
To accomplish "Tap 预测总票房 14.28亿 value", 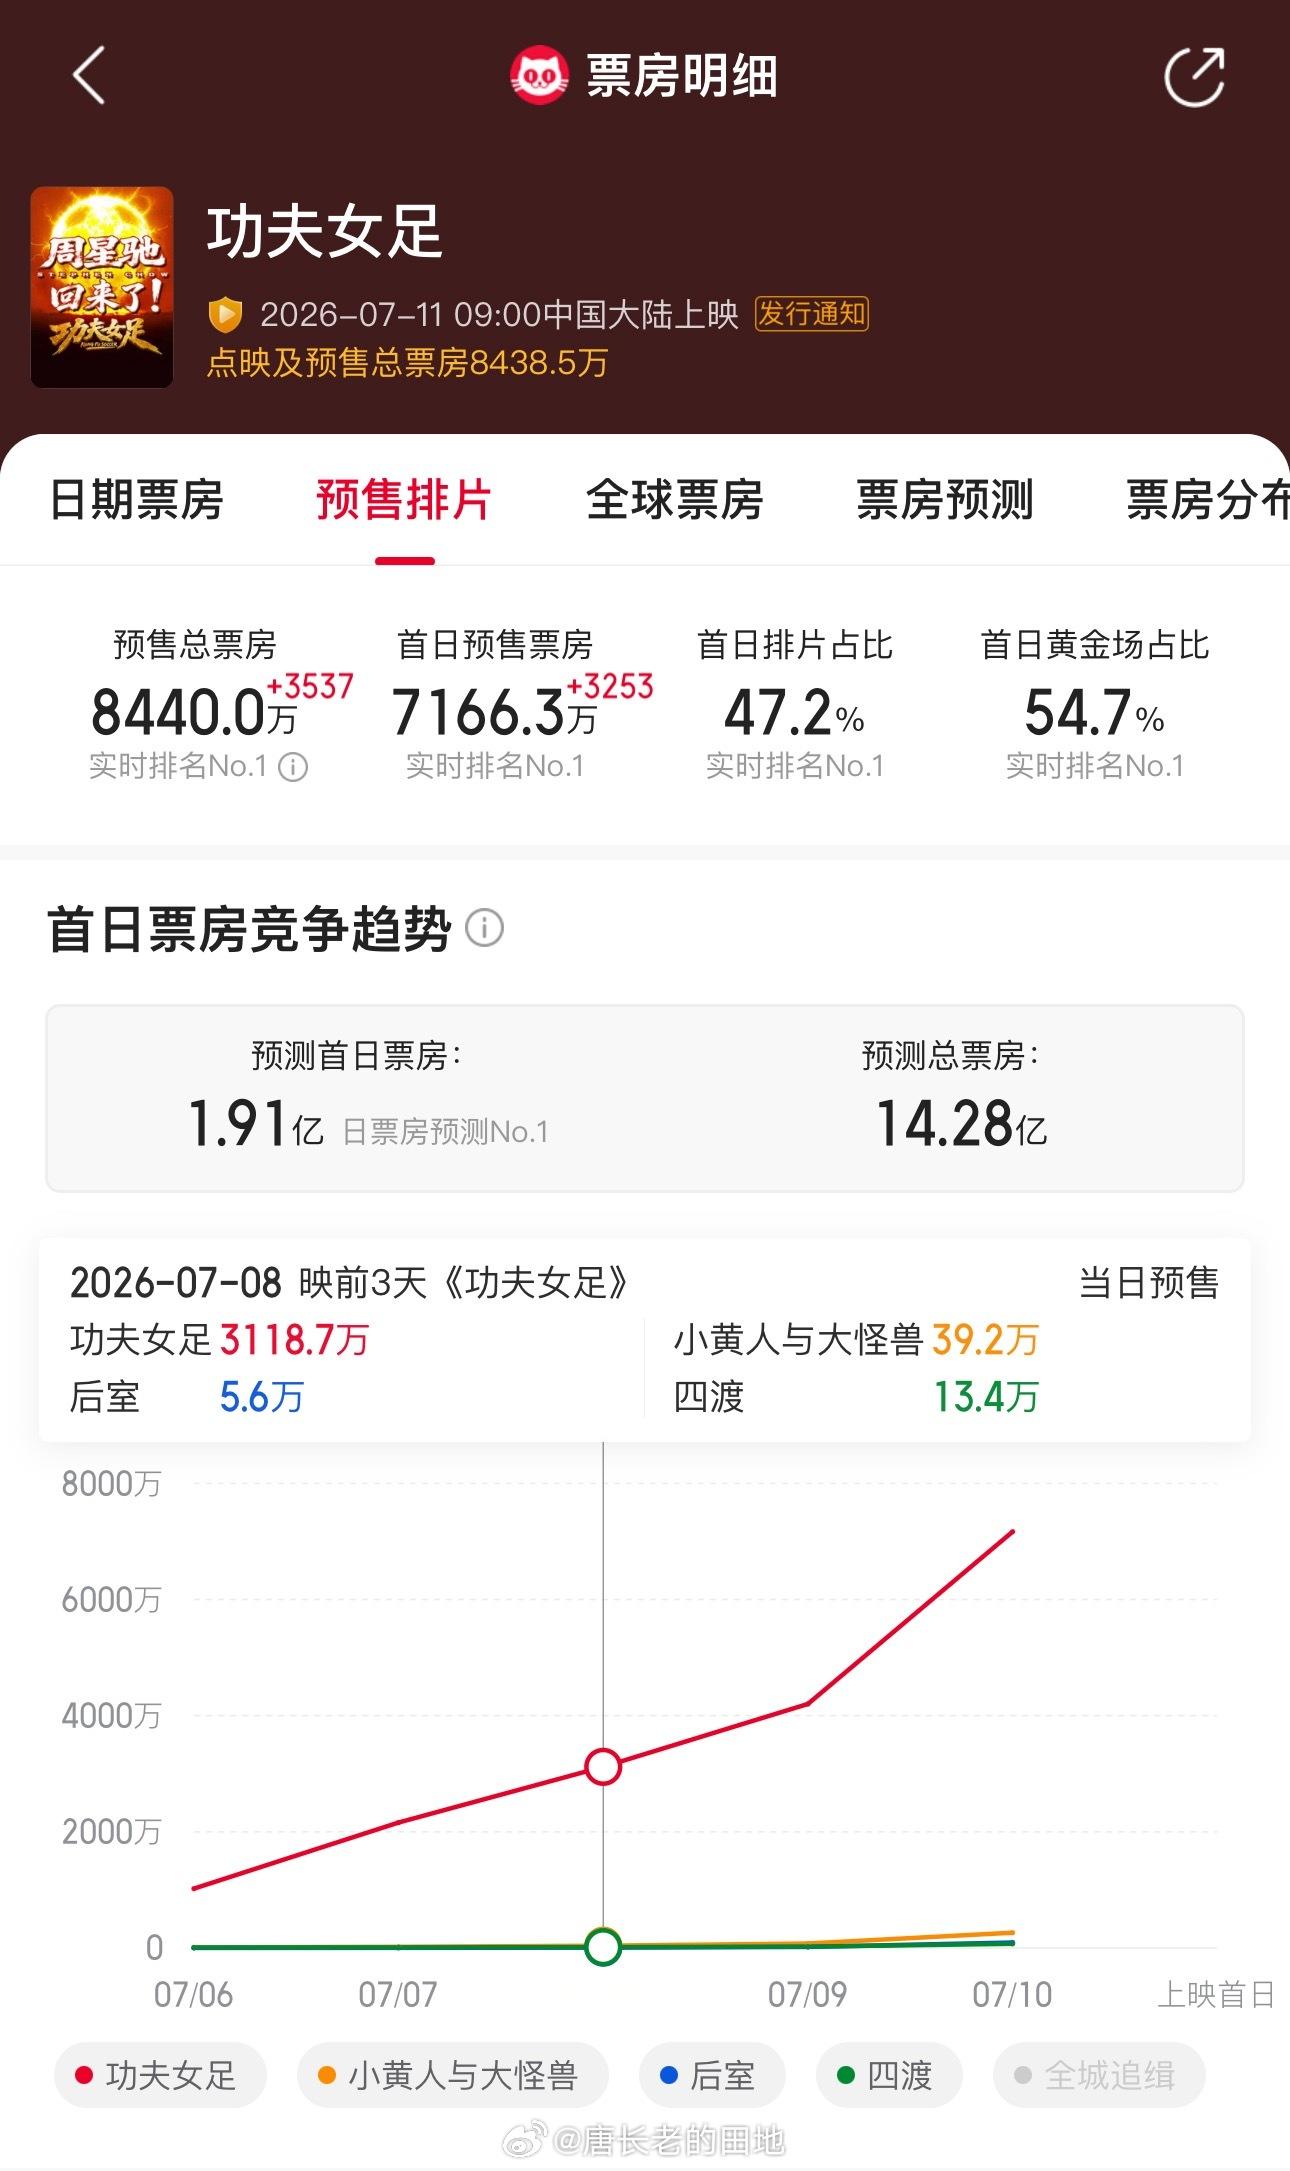I will point(961,1123).
